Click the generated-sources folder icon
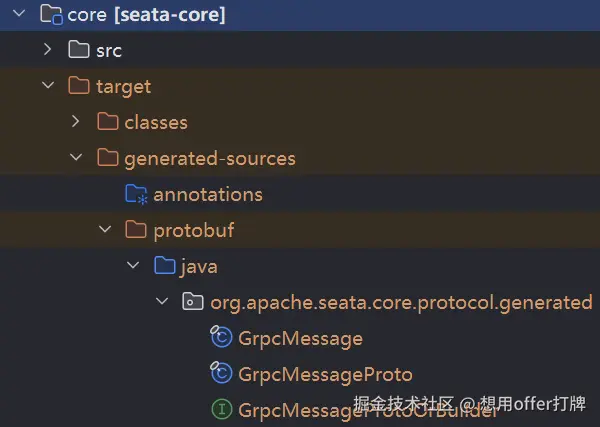The image size is (600, 427). coord(107,158)
